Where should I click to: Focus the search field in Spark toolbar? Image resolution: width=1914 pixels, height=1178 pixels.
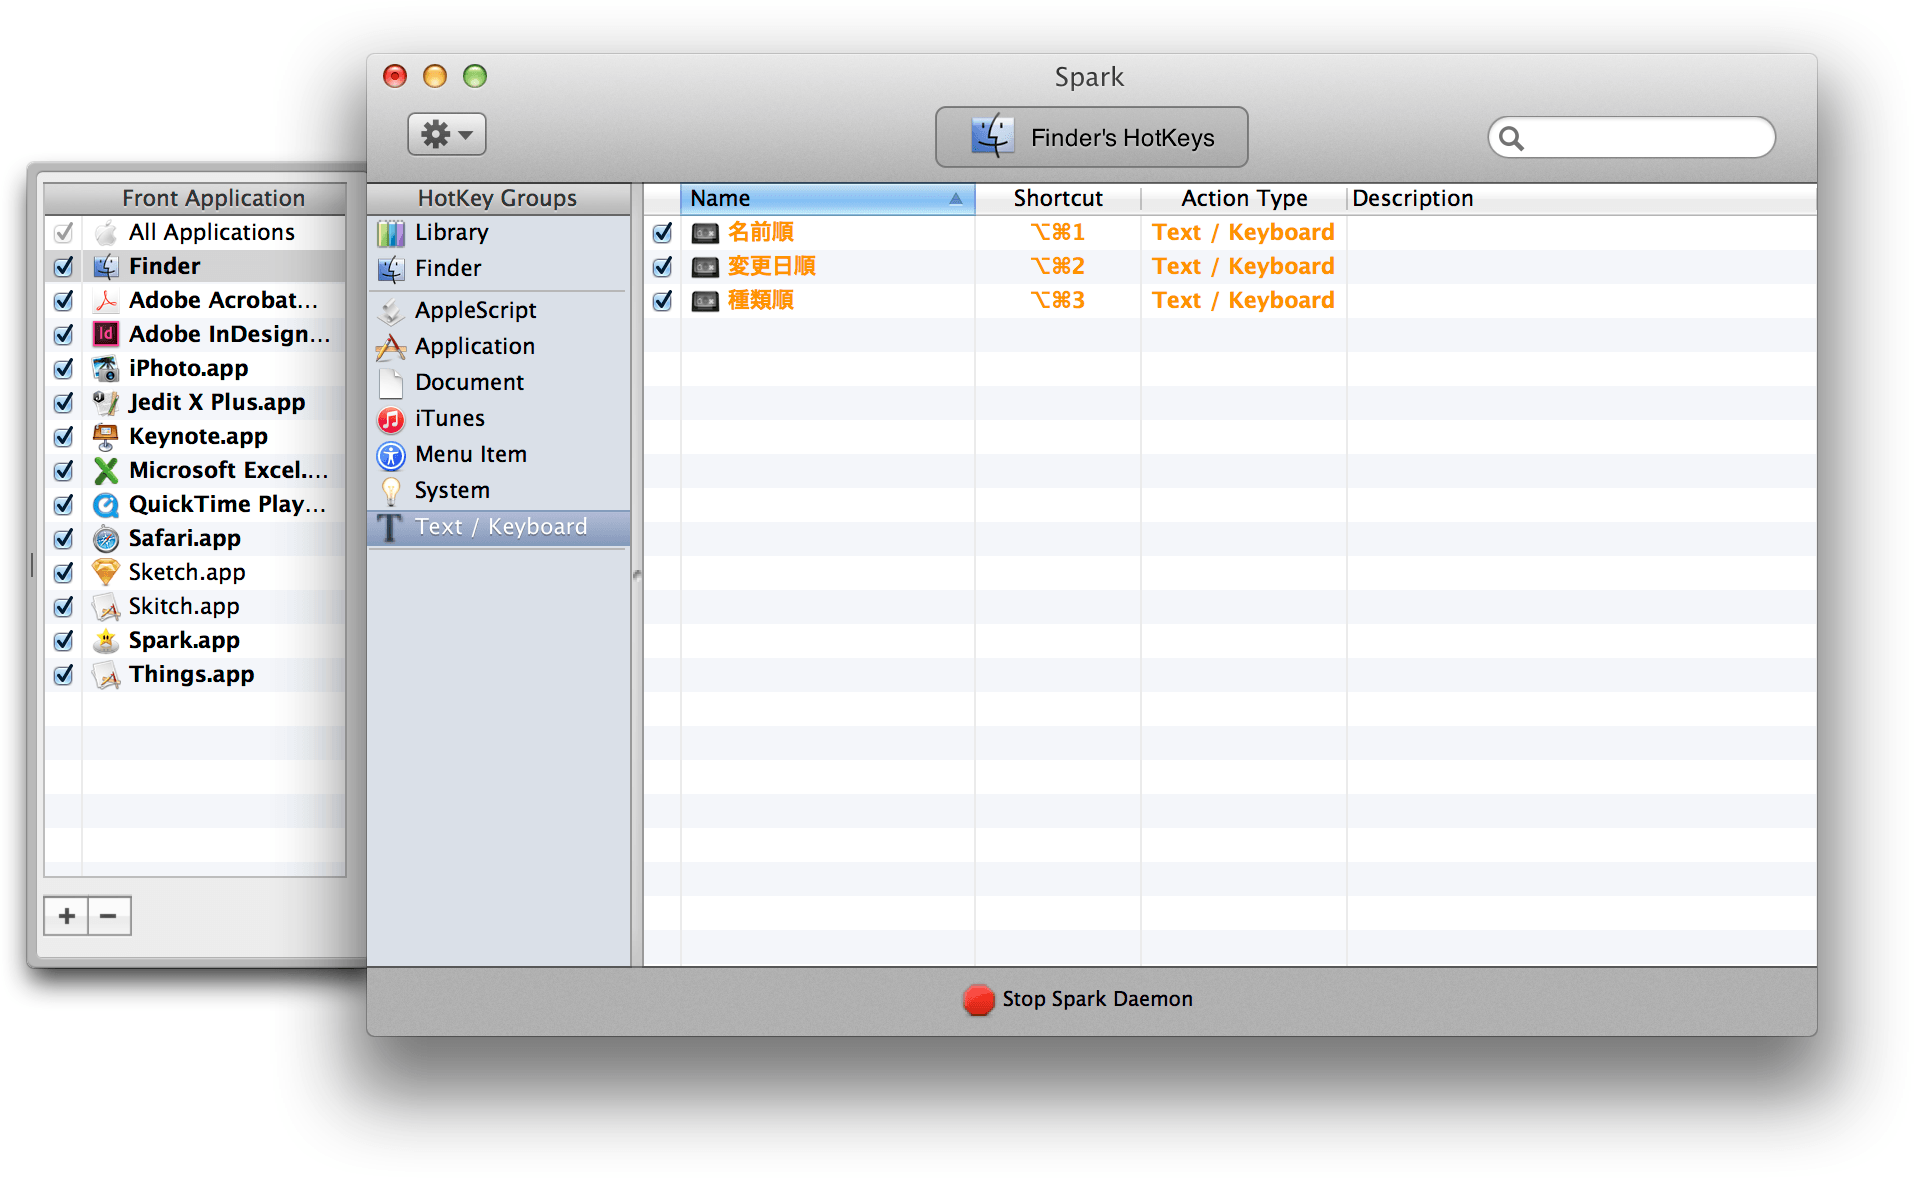pyautogui.click(x=1631, y=137)
